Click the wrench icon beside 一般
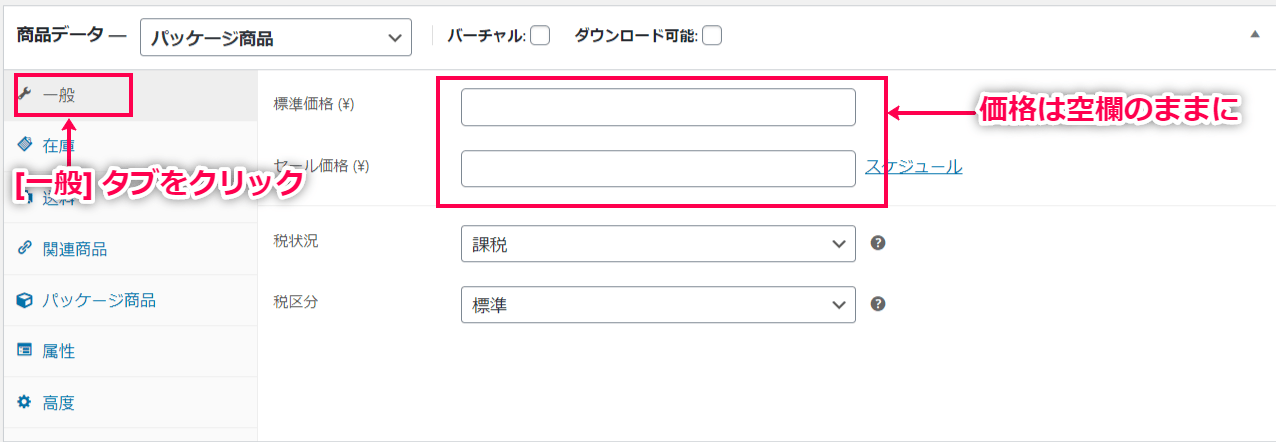This screenshot has width=1276, height=442. (25, 94)
